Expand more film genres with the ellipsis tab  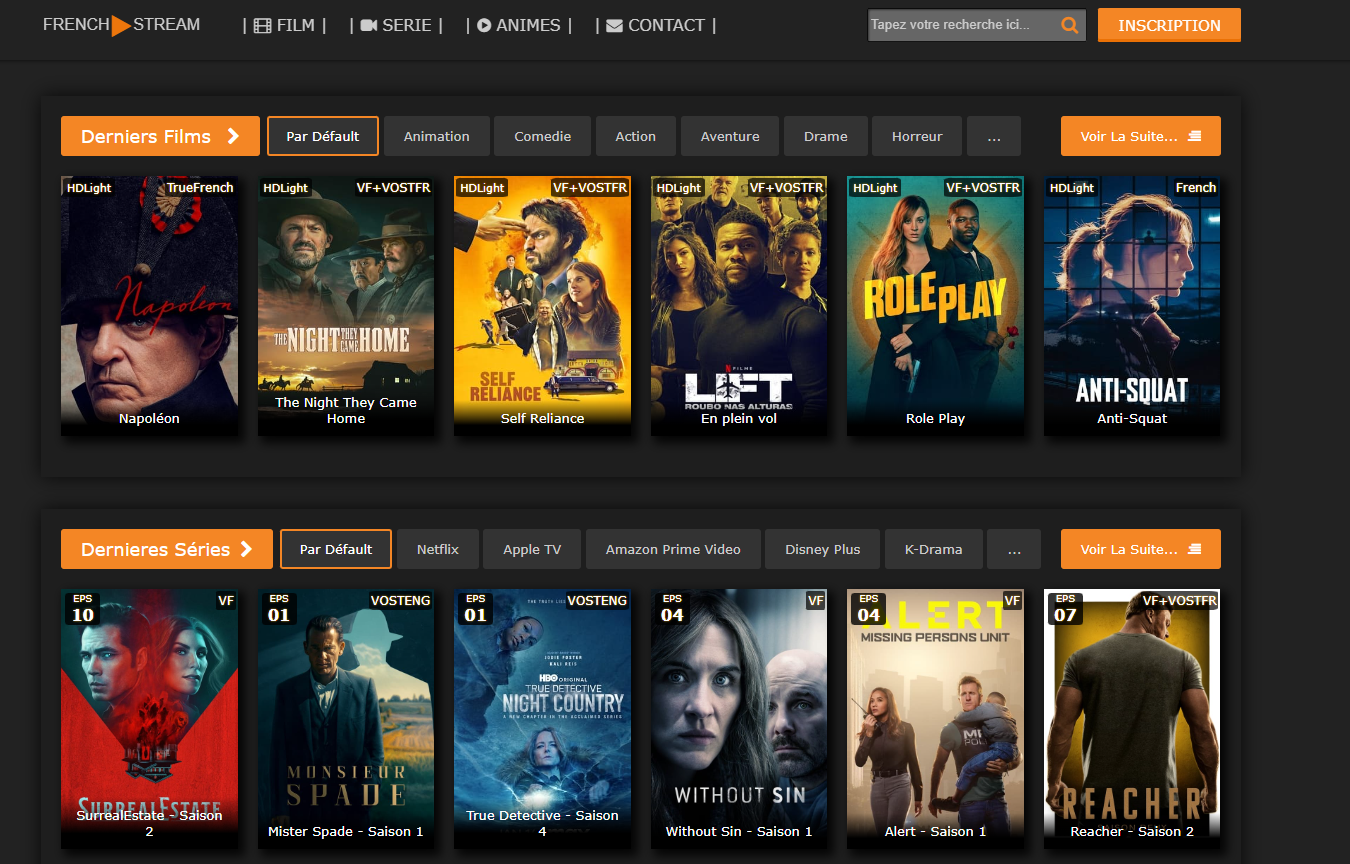tap(993, 137)
